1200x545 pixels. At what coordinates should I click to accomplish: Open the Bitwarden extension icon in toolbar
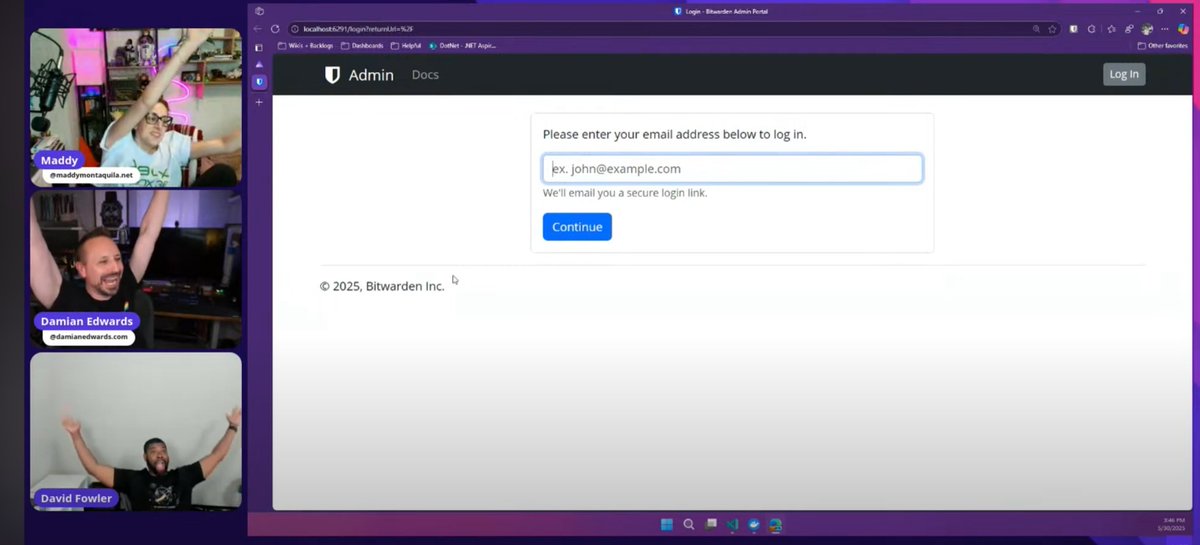(x=1073, y=29)
